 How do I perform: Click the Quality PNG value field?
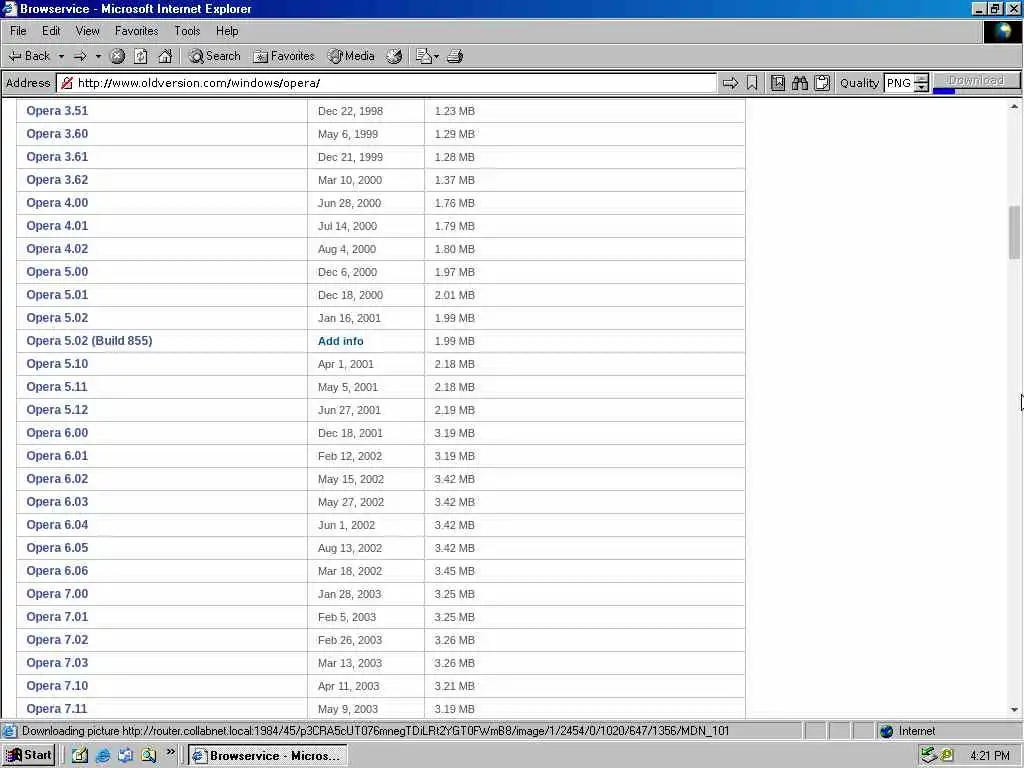pyautogui.click(x=899, y=83)
